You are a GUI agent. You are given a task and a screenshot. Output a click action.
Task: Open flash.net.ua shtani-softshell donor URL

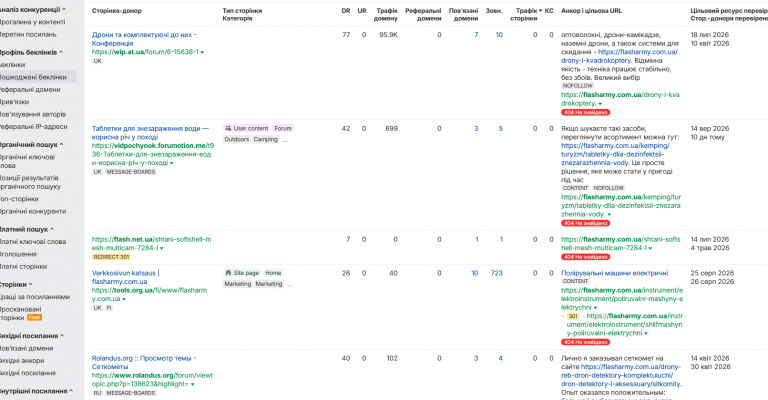(151, 244)
